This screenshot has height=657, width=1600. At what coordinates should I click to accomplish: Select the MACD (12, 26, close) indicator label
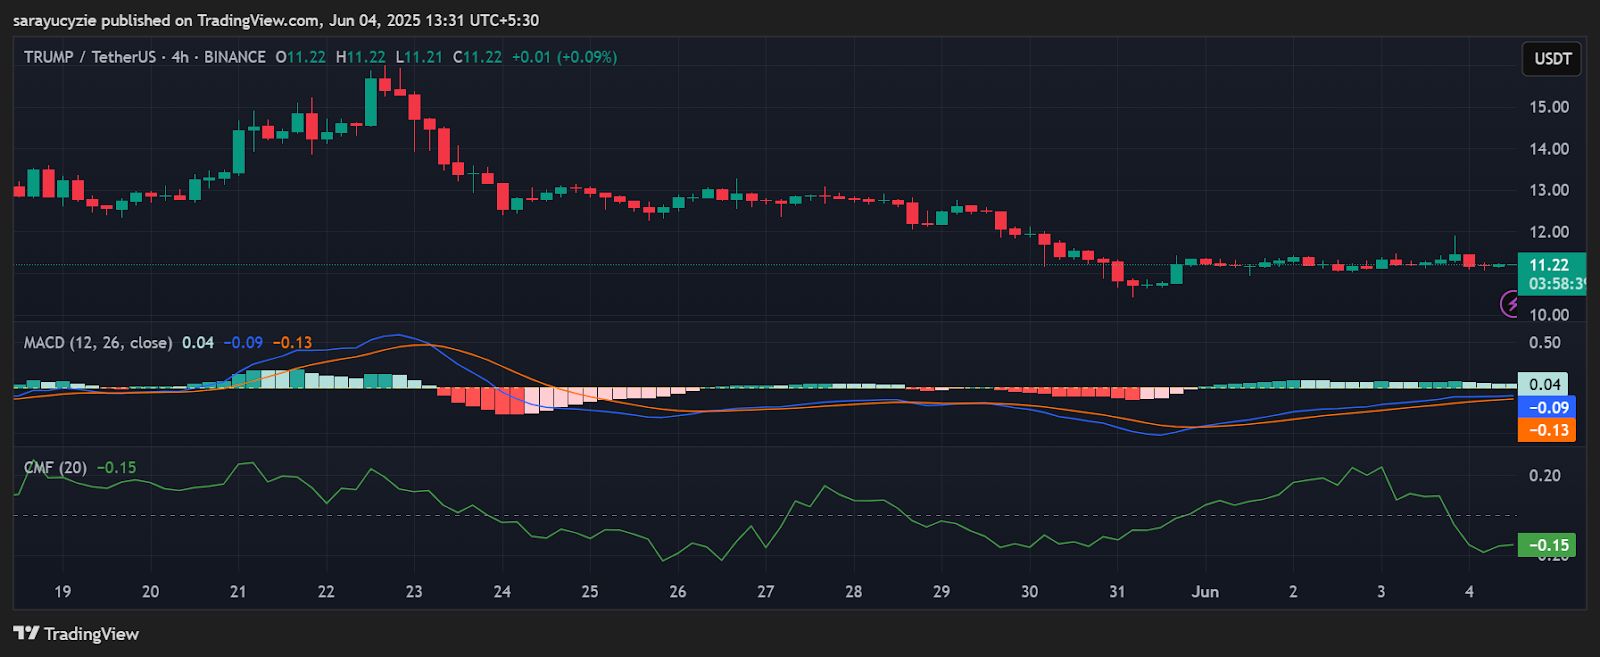pos(97,342)
